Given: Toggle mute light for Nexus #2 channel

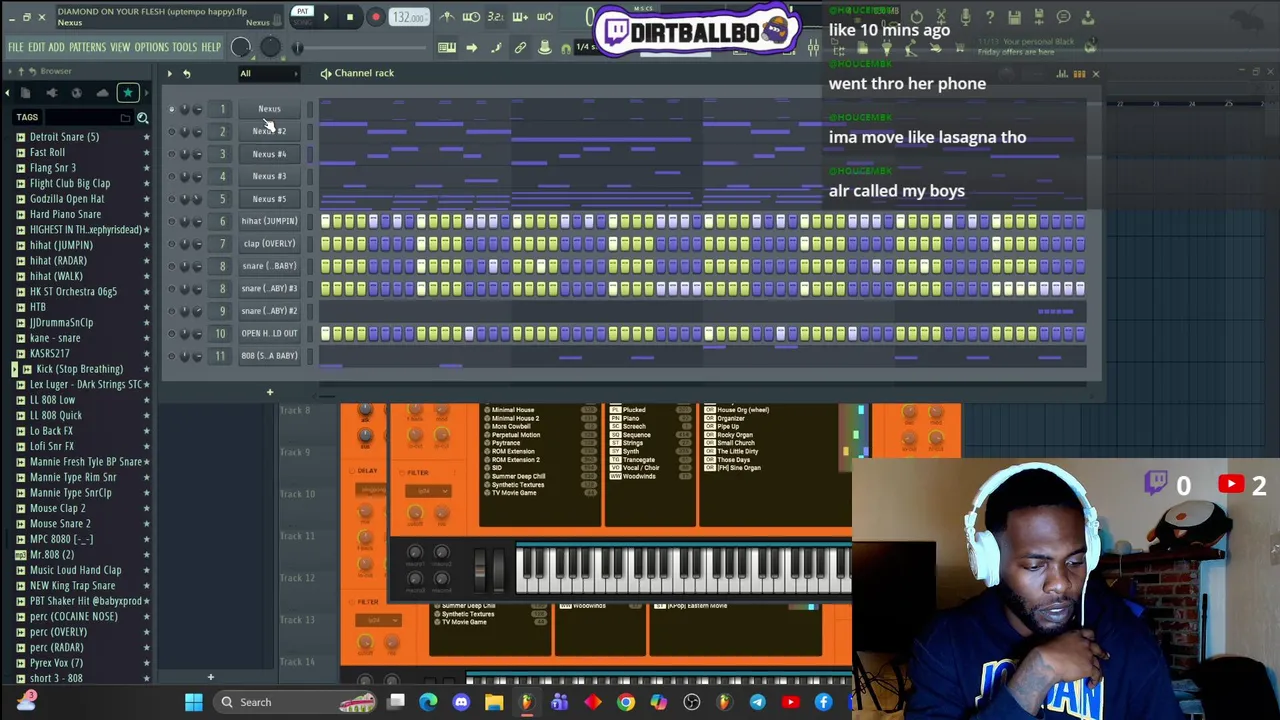Looking at the screenshot, I should click(171, 131).
